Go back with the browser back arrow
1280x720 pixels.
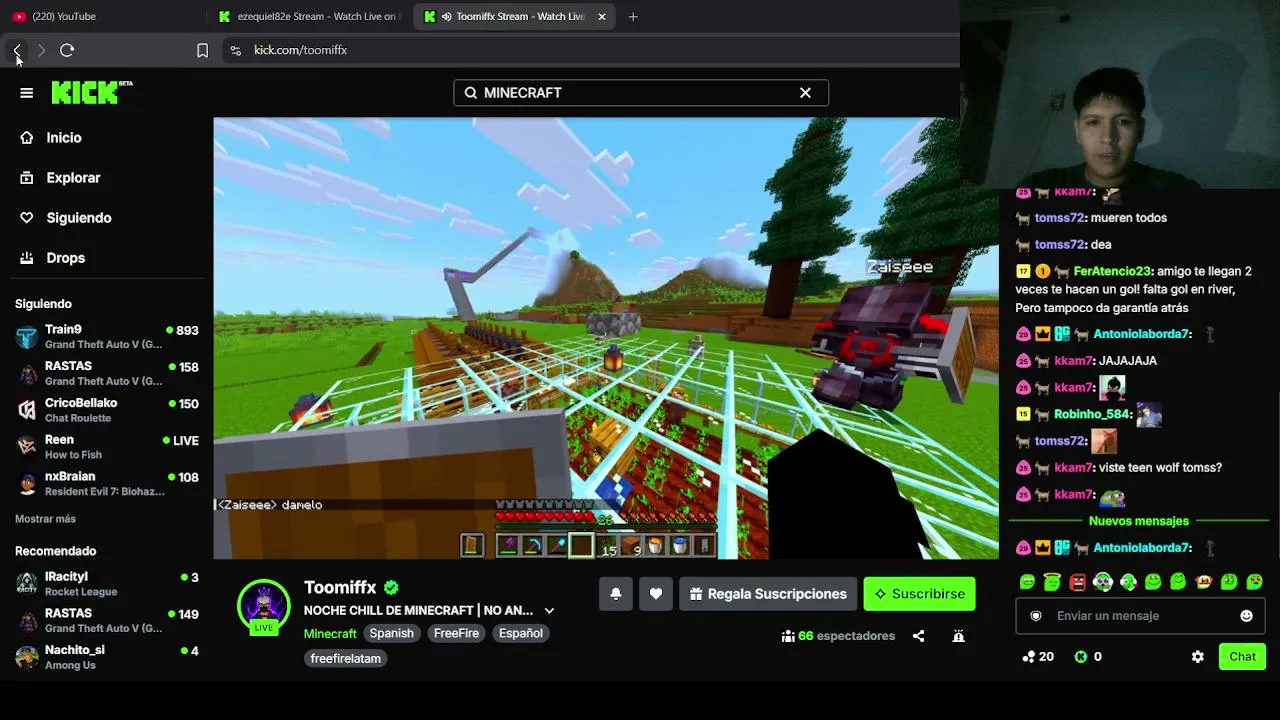point(17,50)
